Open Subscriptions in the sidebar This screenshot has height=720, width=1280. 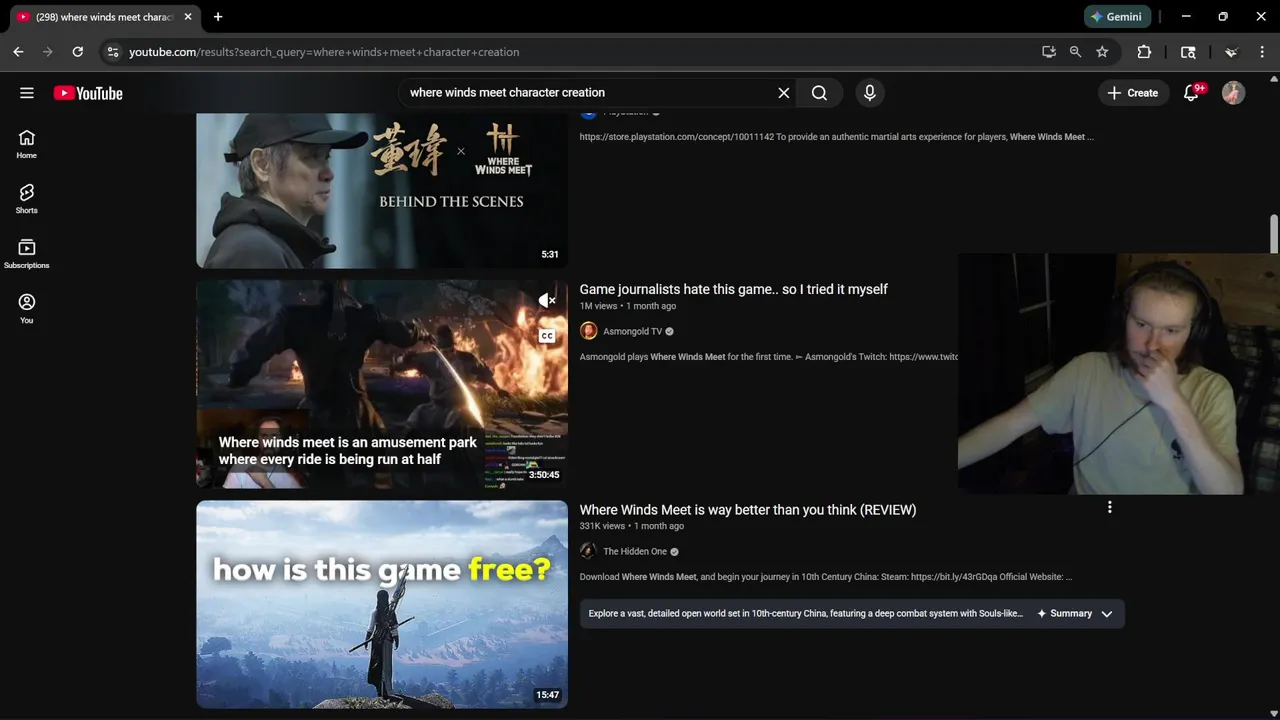coord(27,254)
